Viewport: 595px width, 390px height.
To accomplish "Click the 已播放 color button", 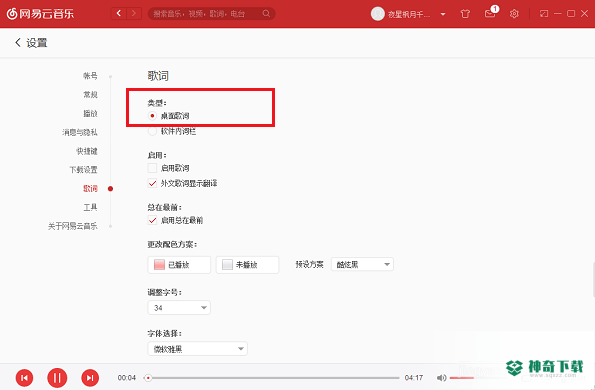I will (179, 265).
